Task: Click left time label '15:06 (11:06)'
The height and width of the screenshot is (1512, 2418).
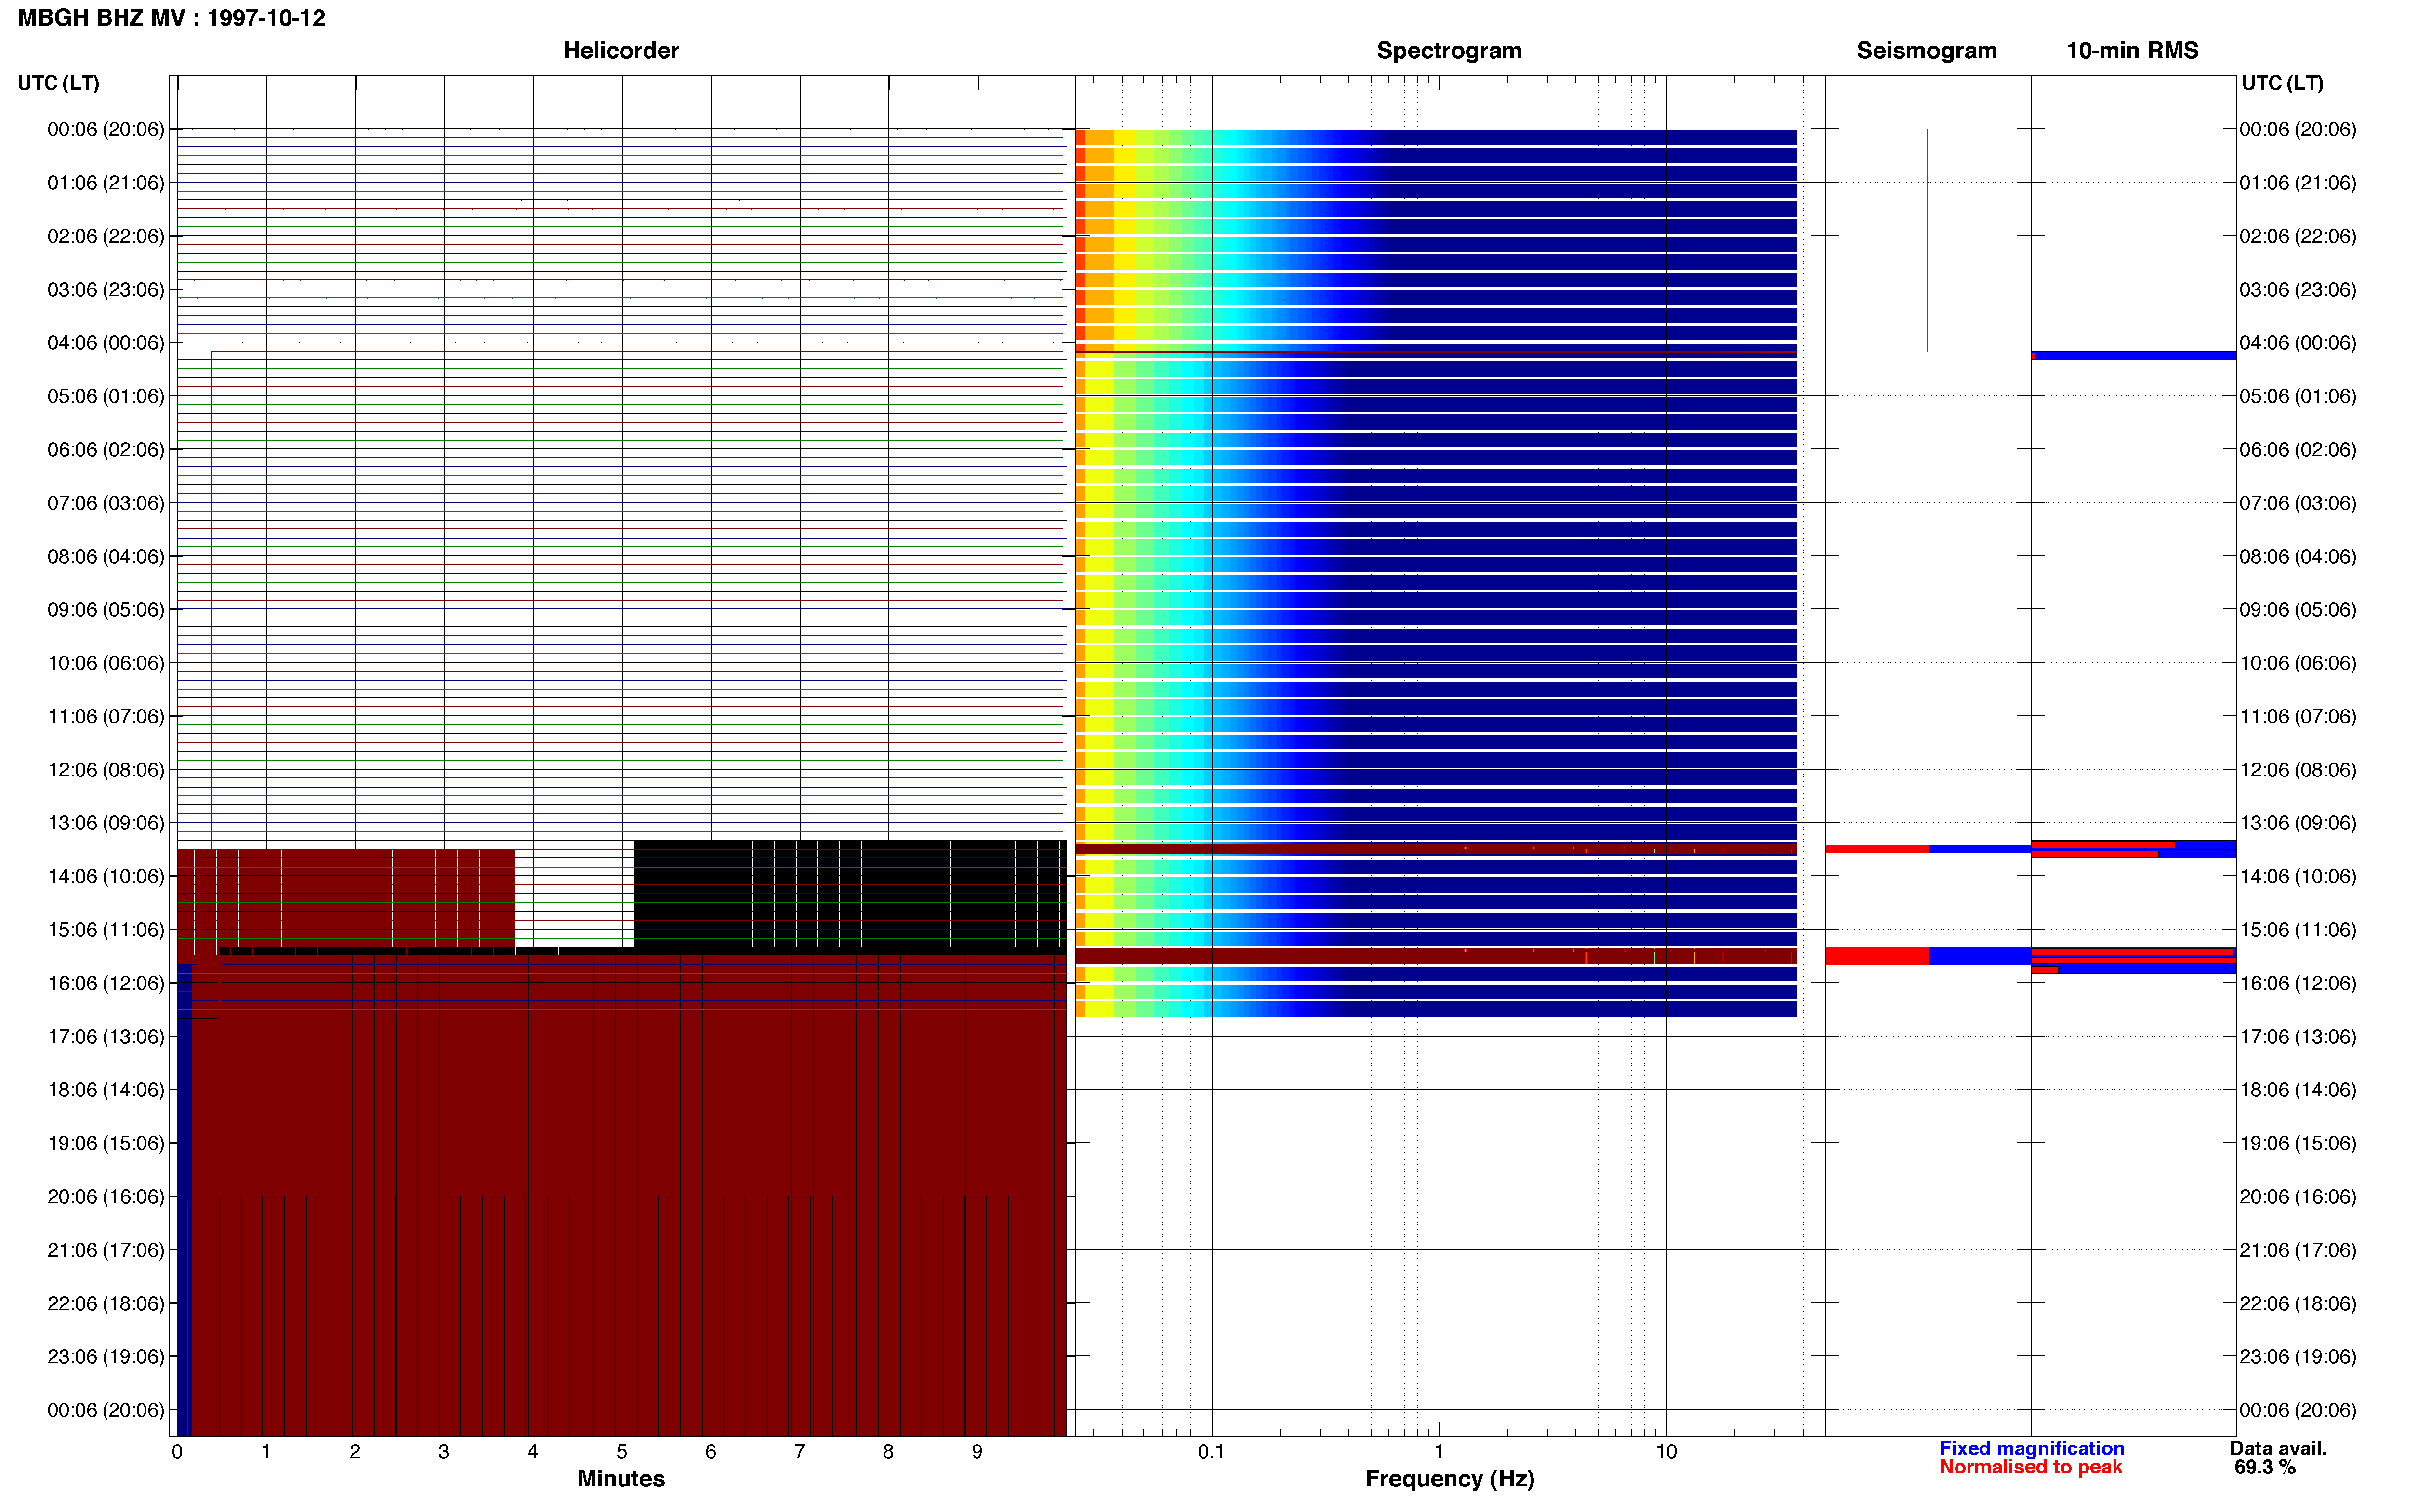Action: point(106,930)
